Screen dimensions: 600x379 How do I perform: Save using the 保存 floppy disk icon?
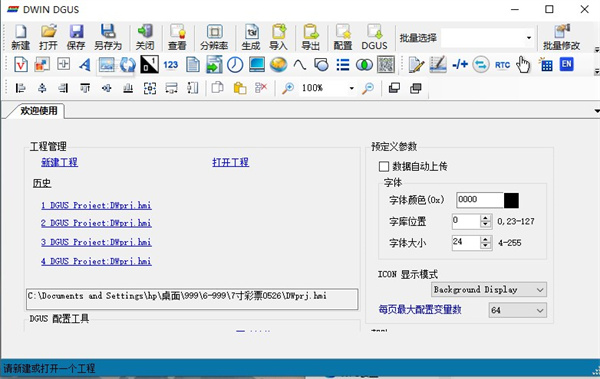(x=76, y=38)
